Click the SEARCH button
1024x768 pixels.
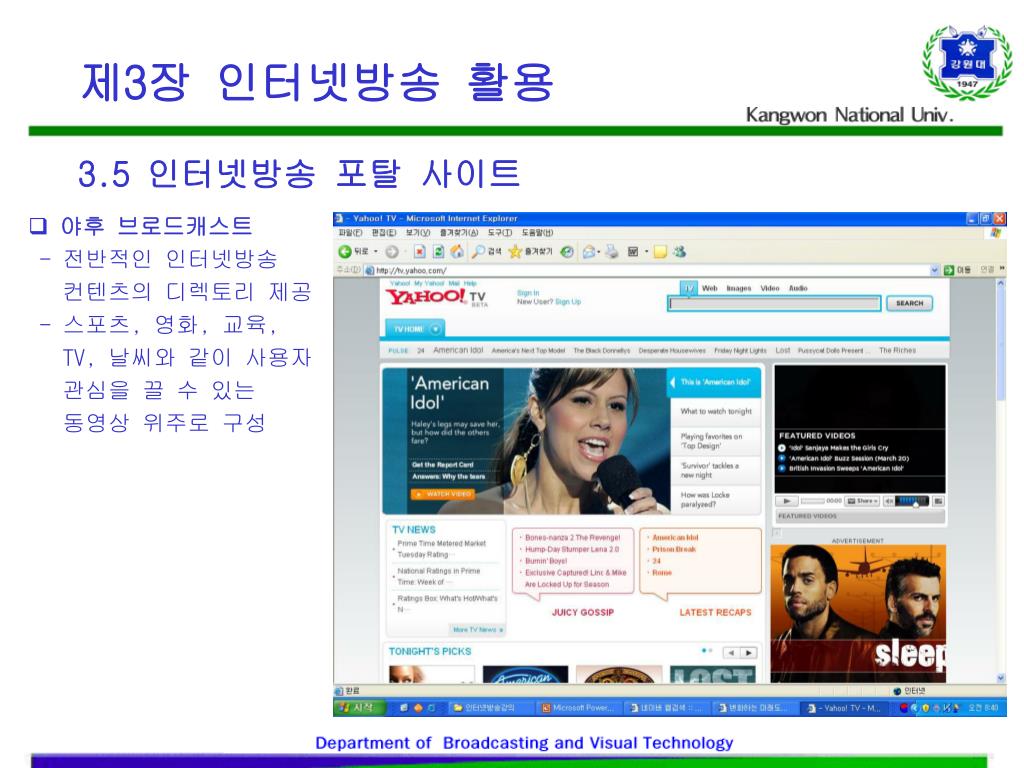[910, 303]
